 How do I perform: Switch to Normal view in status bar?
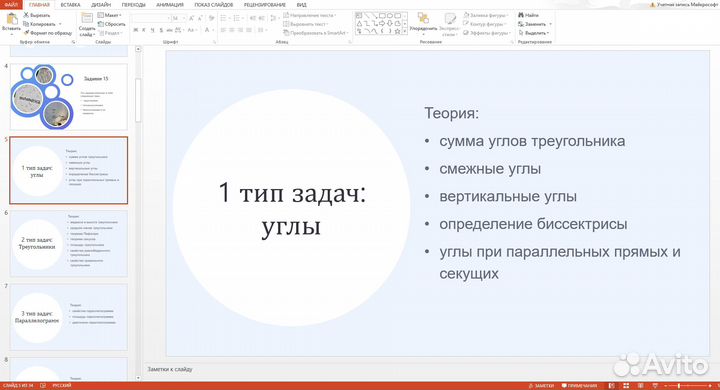coord(612,386)
